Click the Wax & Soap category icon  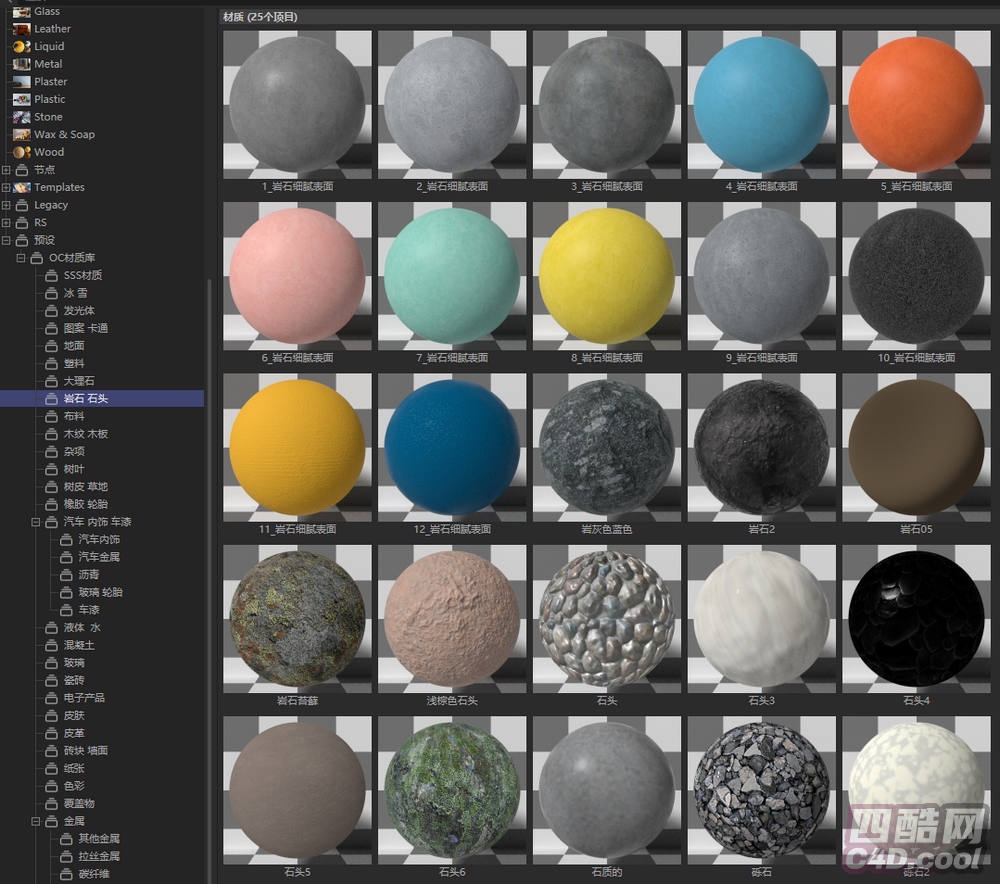21,135
